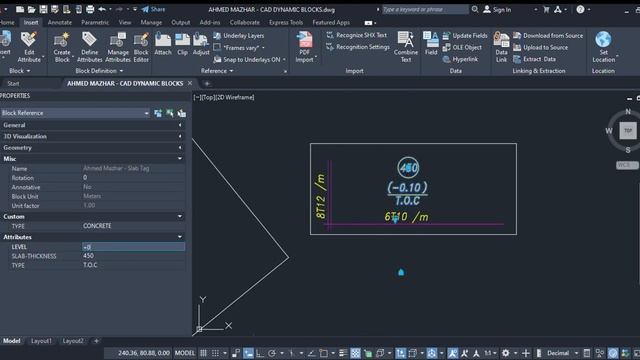Toggle ortho mode in status bar

click(260, 353)
